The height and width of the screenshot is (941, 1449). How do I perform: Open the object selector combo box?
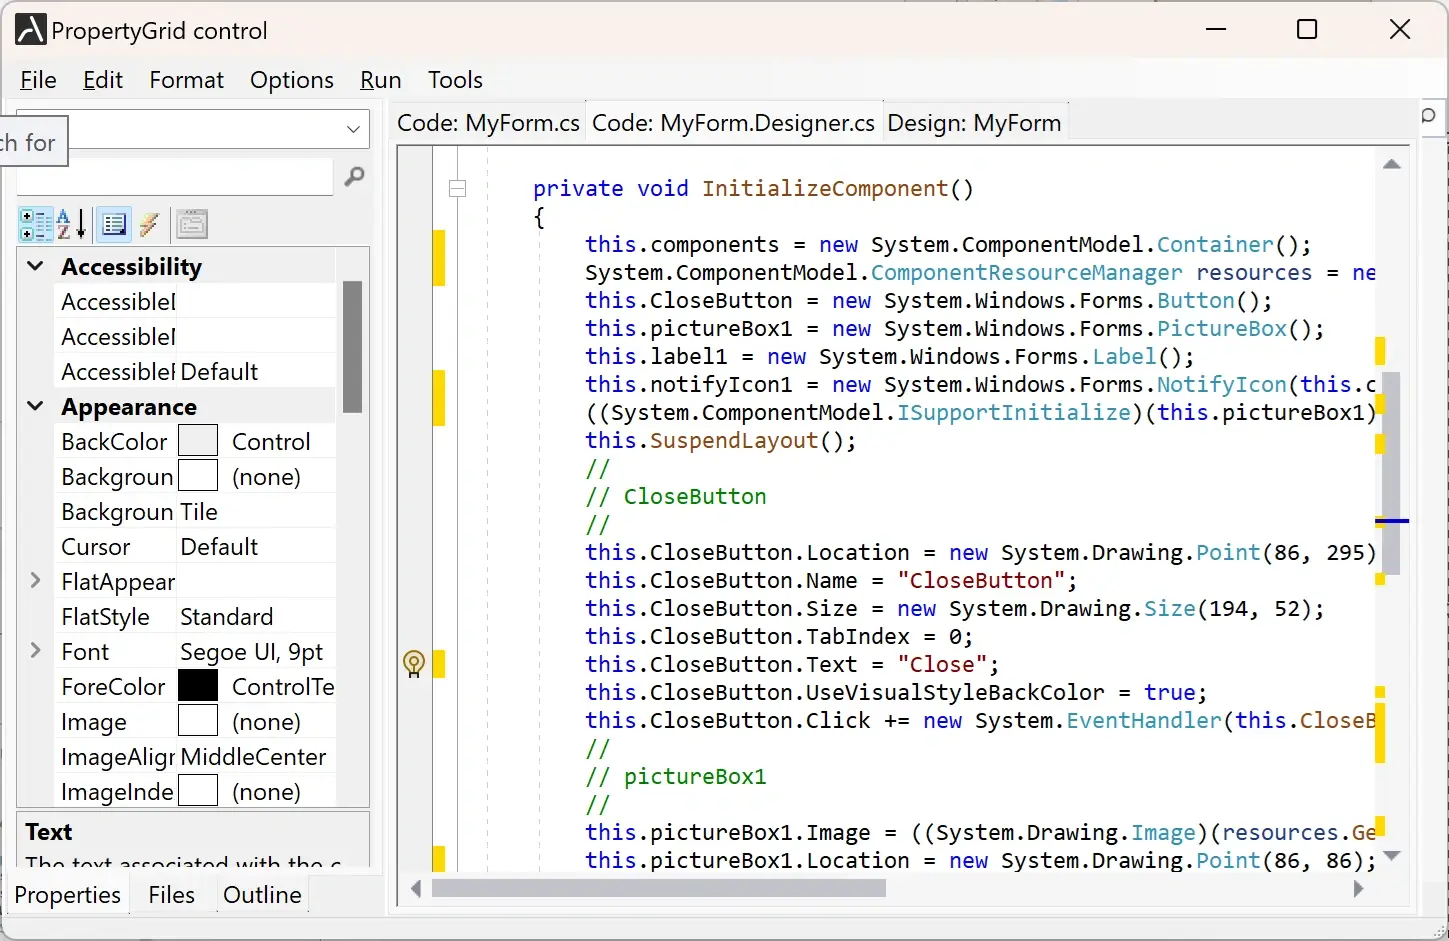[352, 129]
